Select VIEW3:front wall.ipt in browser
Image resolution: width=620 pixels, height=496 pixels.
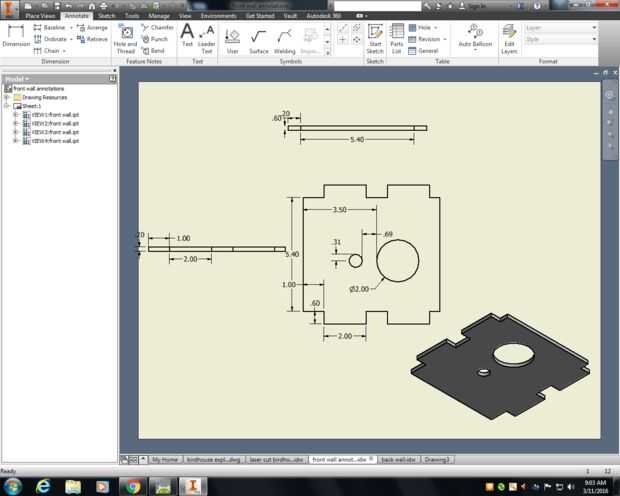coord(55,132)
